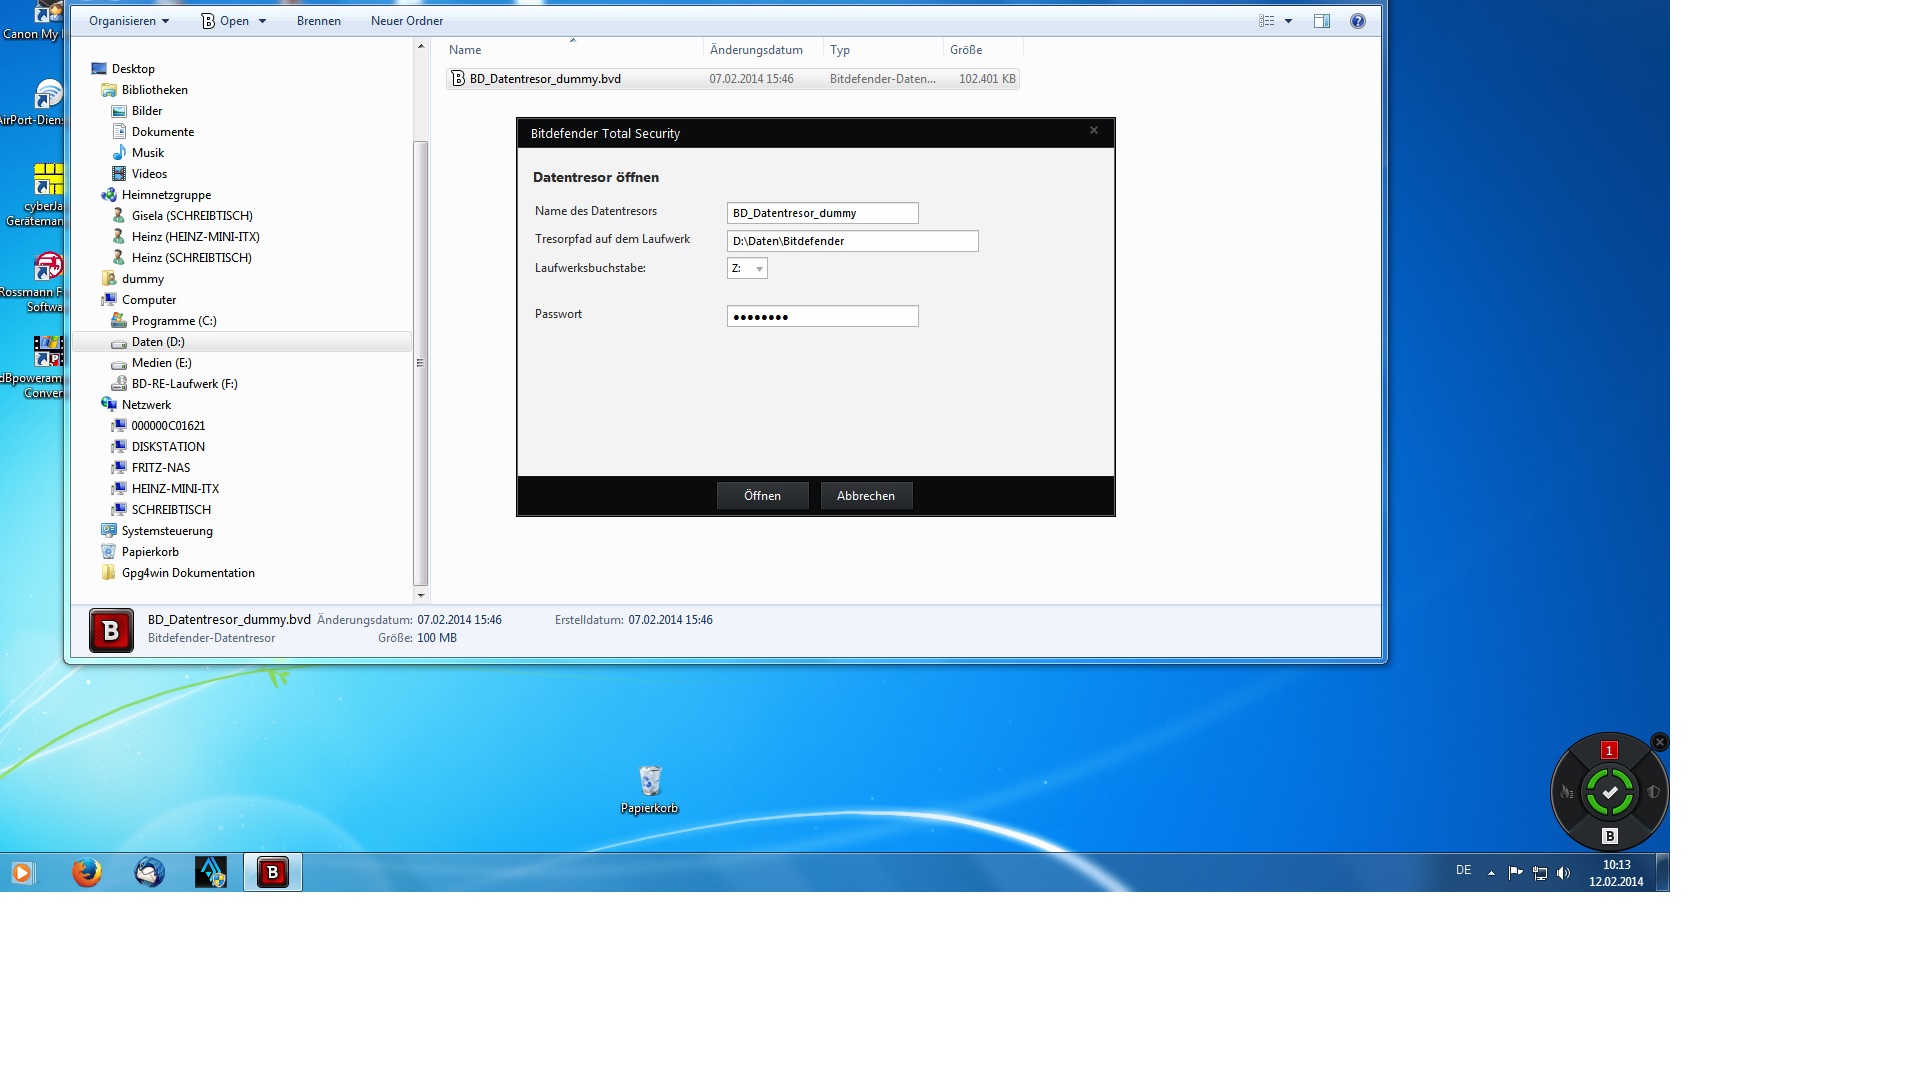Open Thunderbird from the taskbar
Image resolution: width=1920 pixels, height=1080 pixels.
point(150,873)
